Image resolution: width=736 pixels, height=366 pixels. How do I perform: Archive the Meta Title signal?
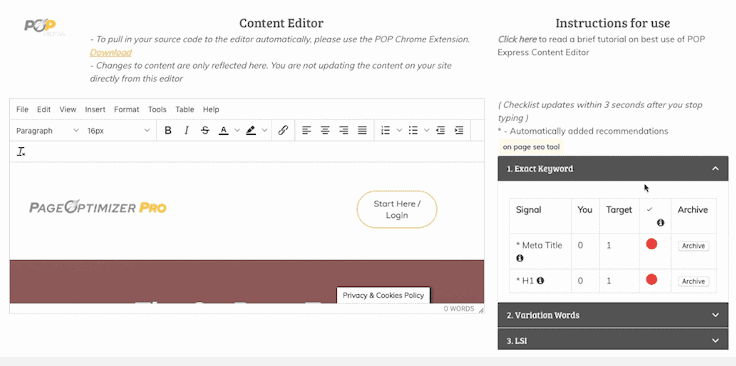click(693, 246)
